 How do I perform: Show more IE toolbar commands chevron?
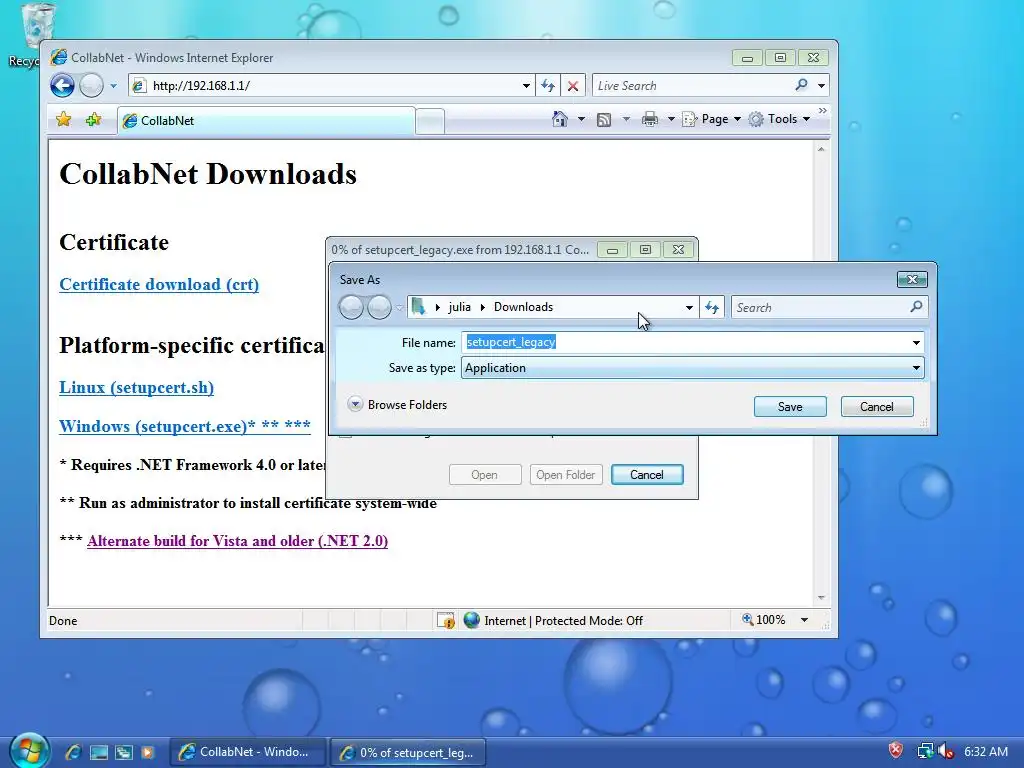click(x=822, y=110)
